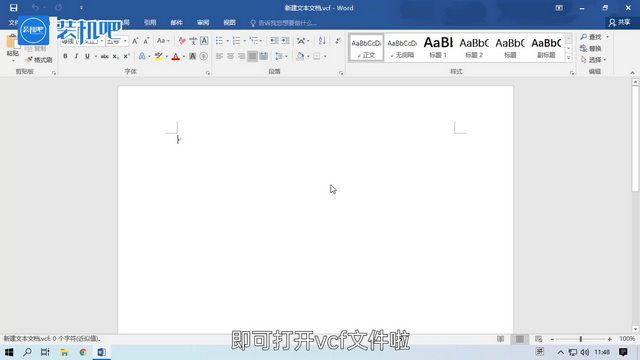Switch to Web Layout view

[x=539, y=339]
